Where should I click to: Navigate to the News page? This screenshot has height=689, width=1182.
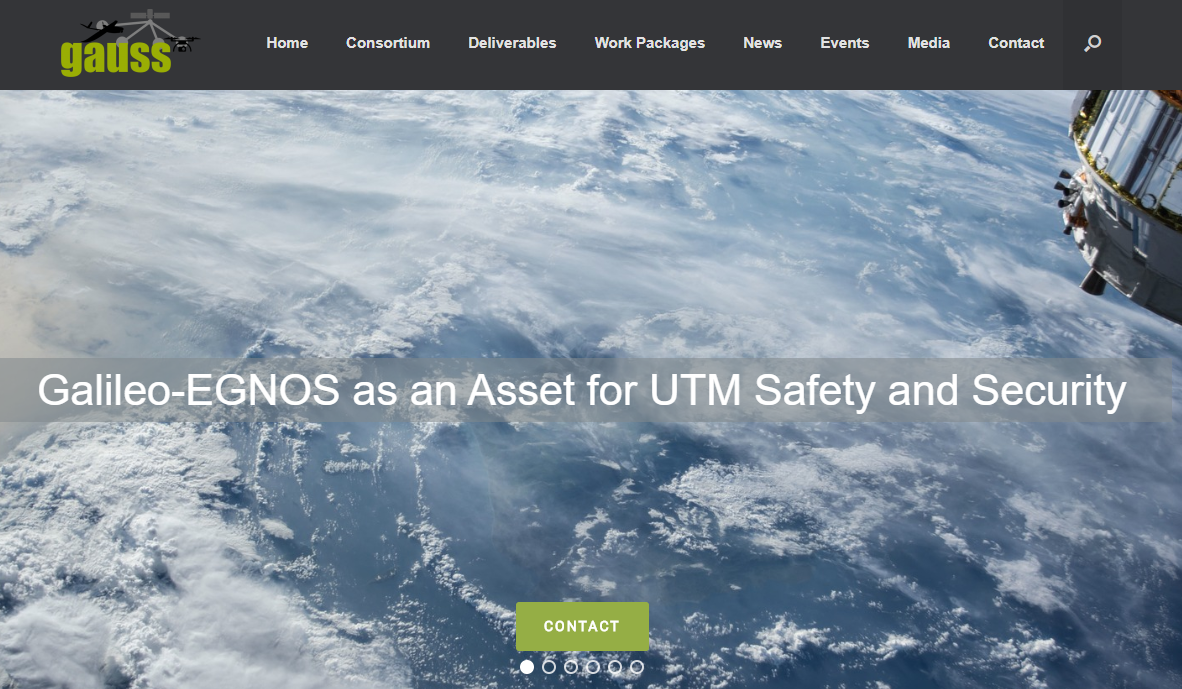(x=762, y=43)
